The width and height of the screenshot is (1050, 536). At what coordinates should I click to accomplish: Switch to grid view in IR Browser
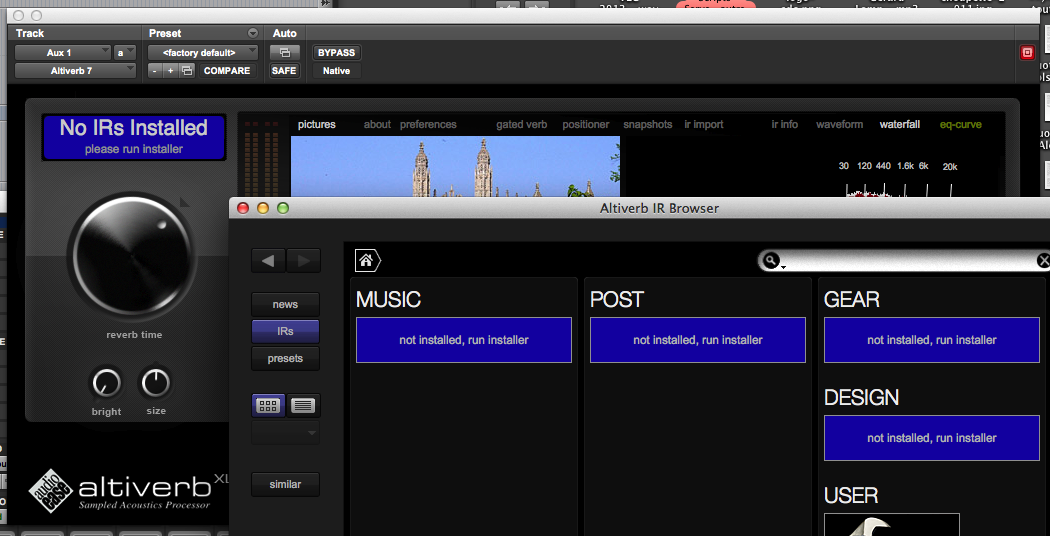pos(268,405)
